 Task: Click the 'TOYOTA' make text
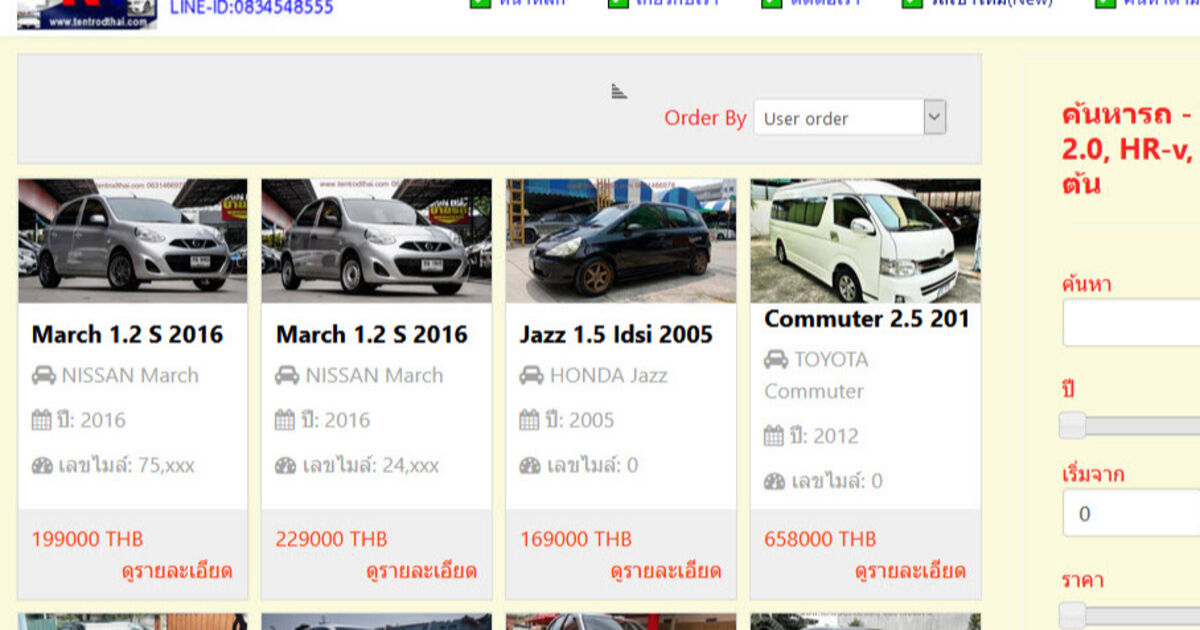[x=832, y=360]
